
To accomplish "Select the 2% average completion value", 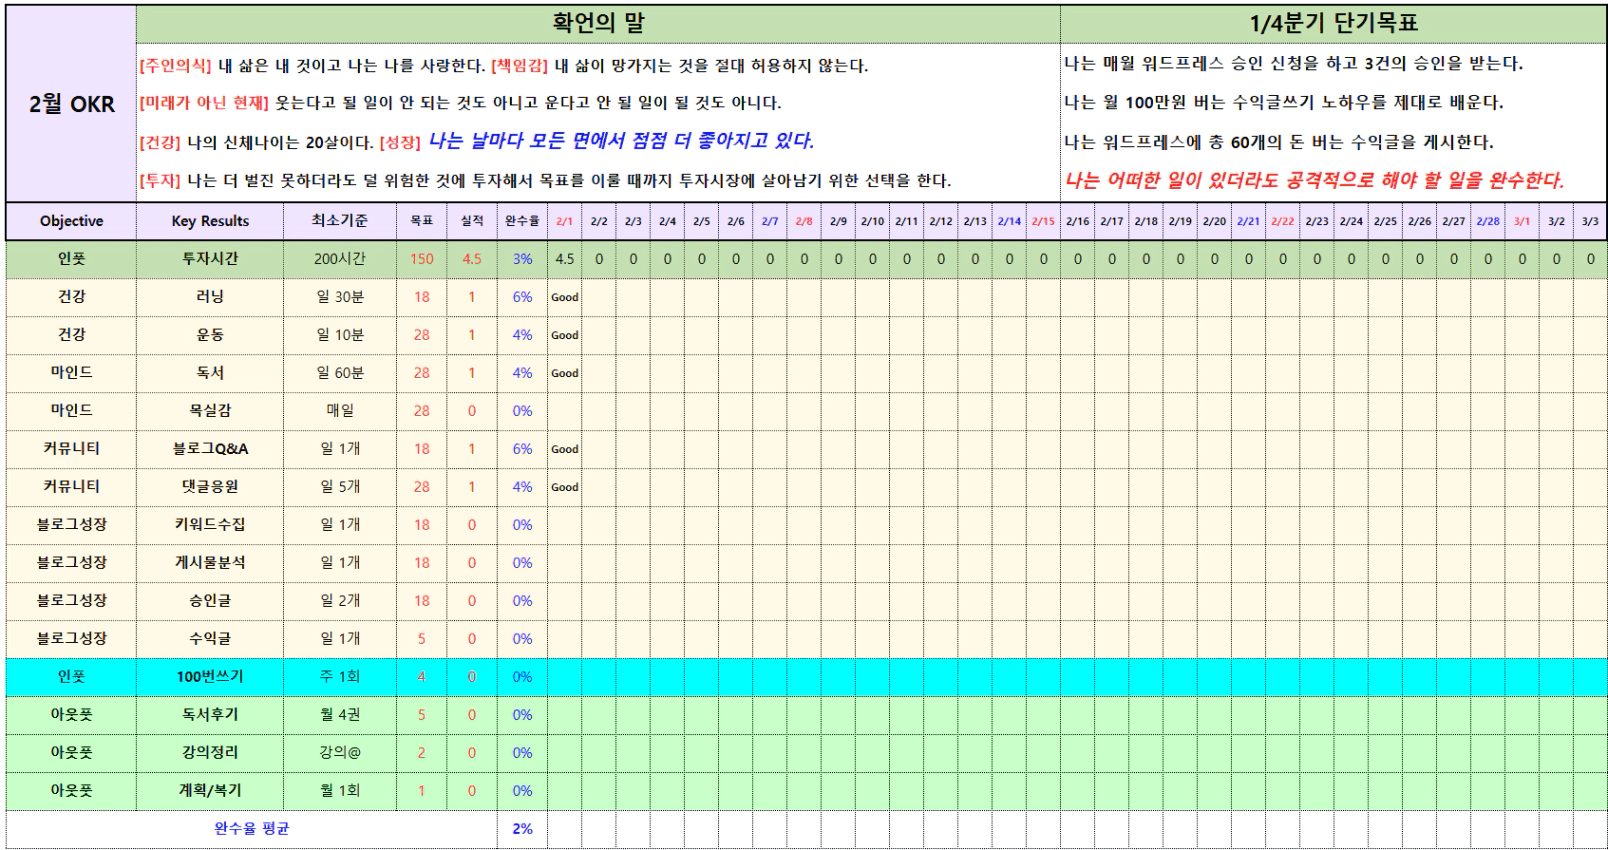I will (522, 829).
